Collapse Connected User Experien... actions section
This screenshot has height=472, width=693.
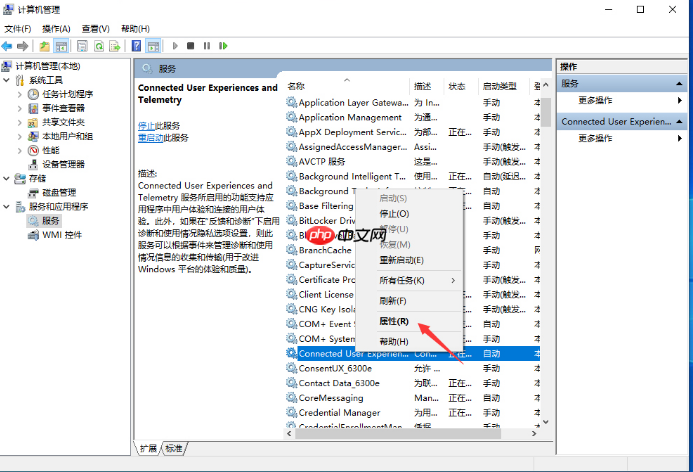679,122
